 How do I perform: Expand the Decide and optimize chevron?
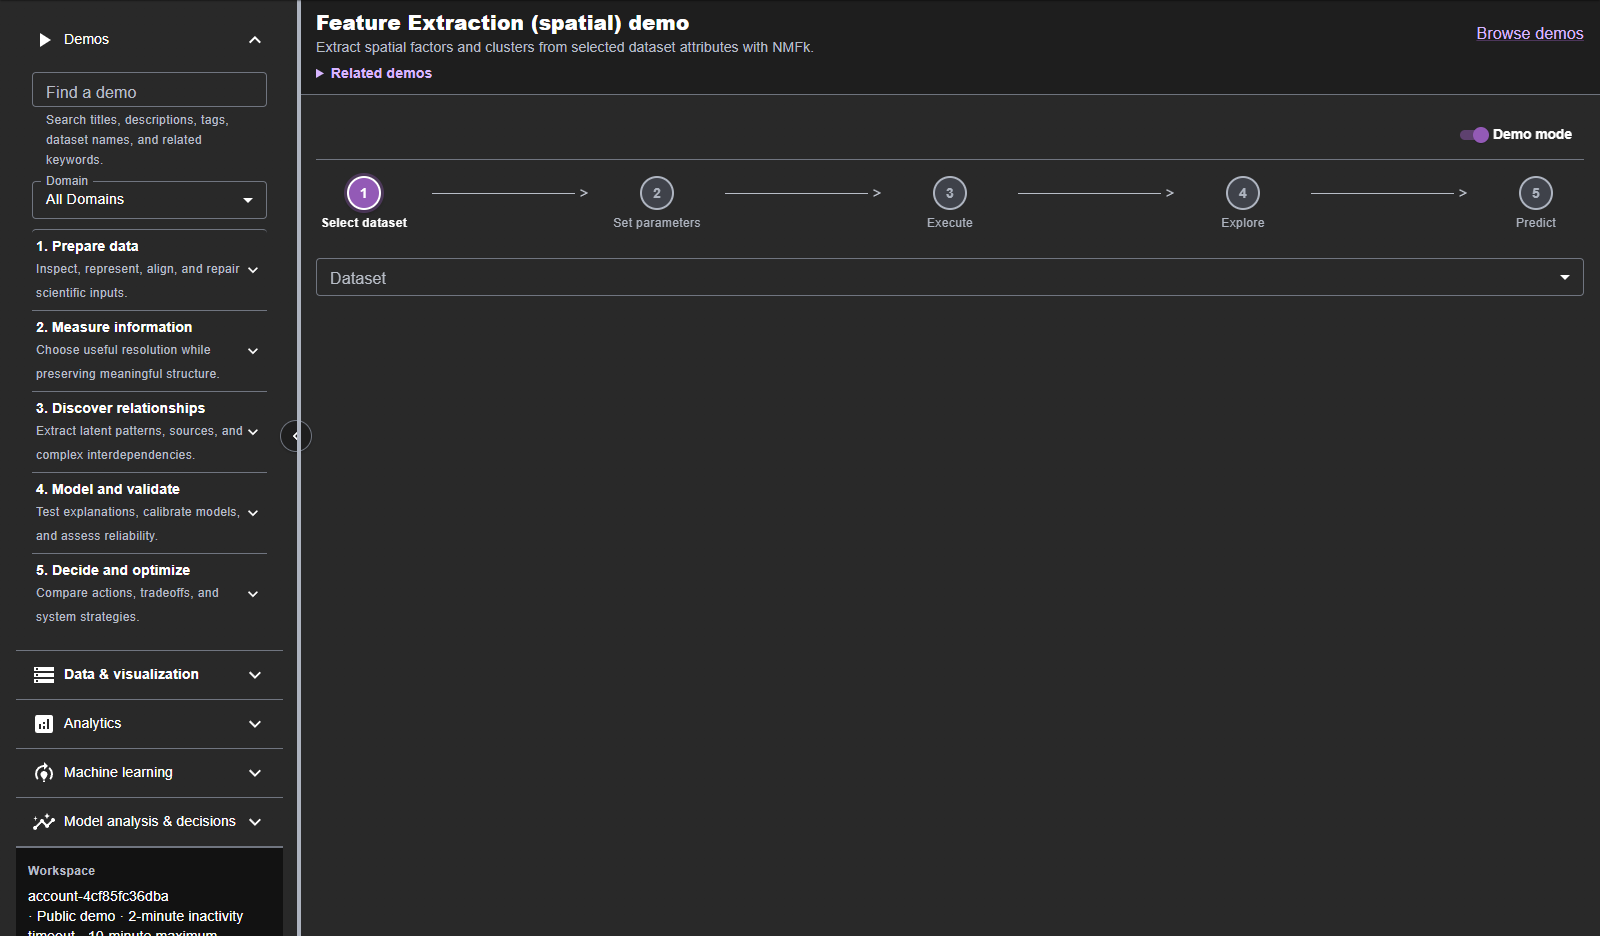pyautogui.click(x=253, y=594)
